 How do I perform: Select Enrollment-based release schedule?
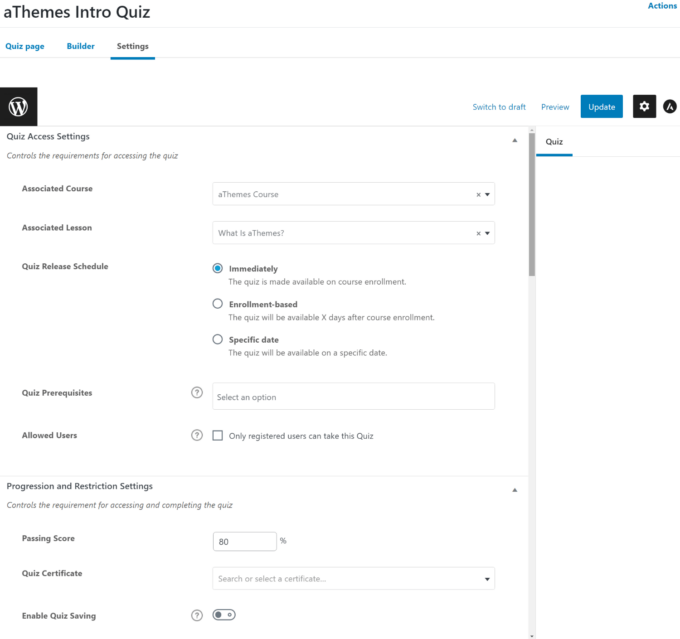click(218, 304)
